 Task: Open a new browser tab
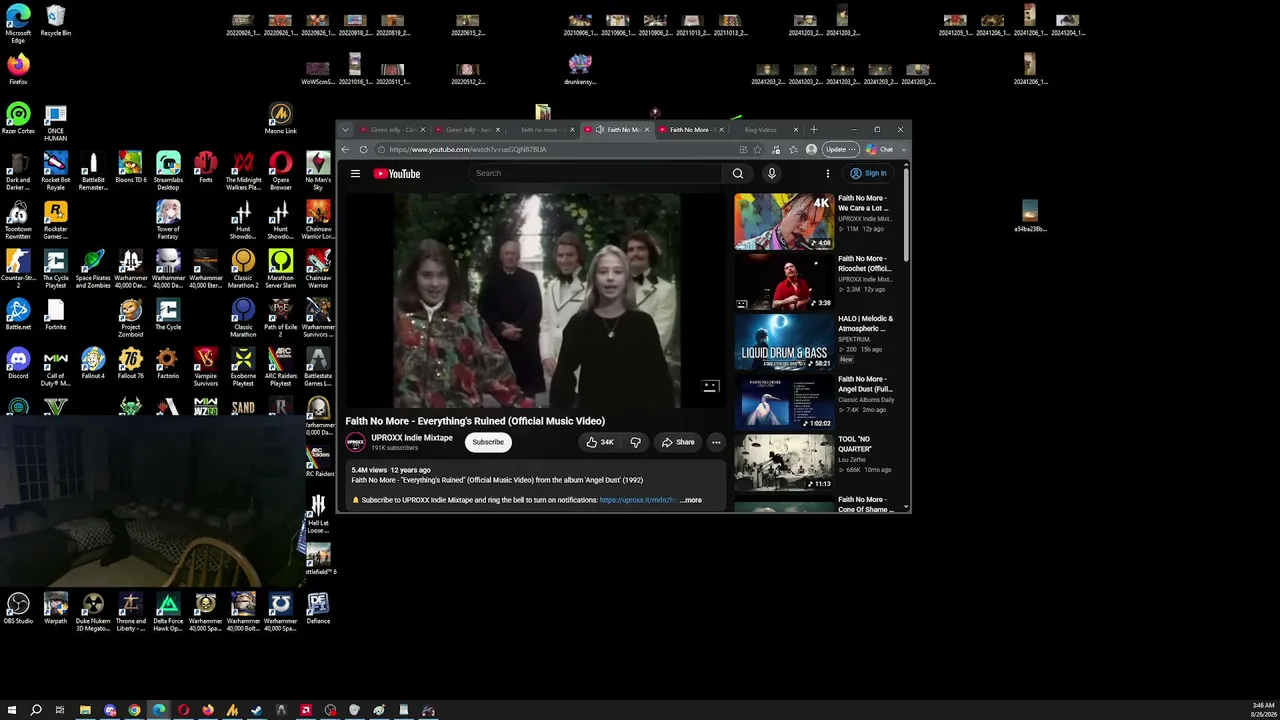(814, 130)
